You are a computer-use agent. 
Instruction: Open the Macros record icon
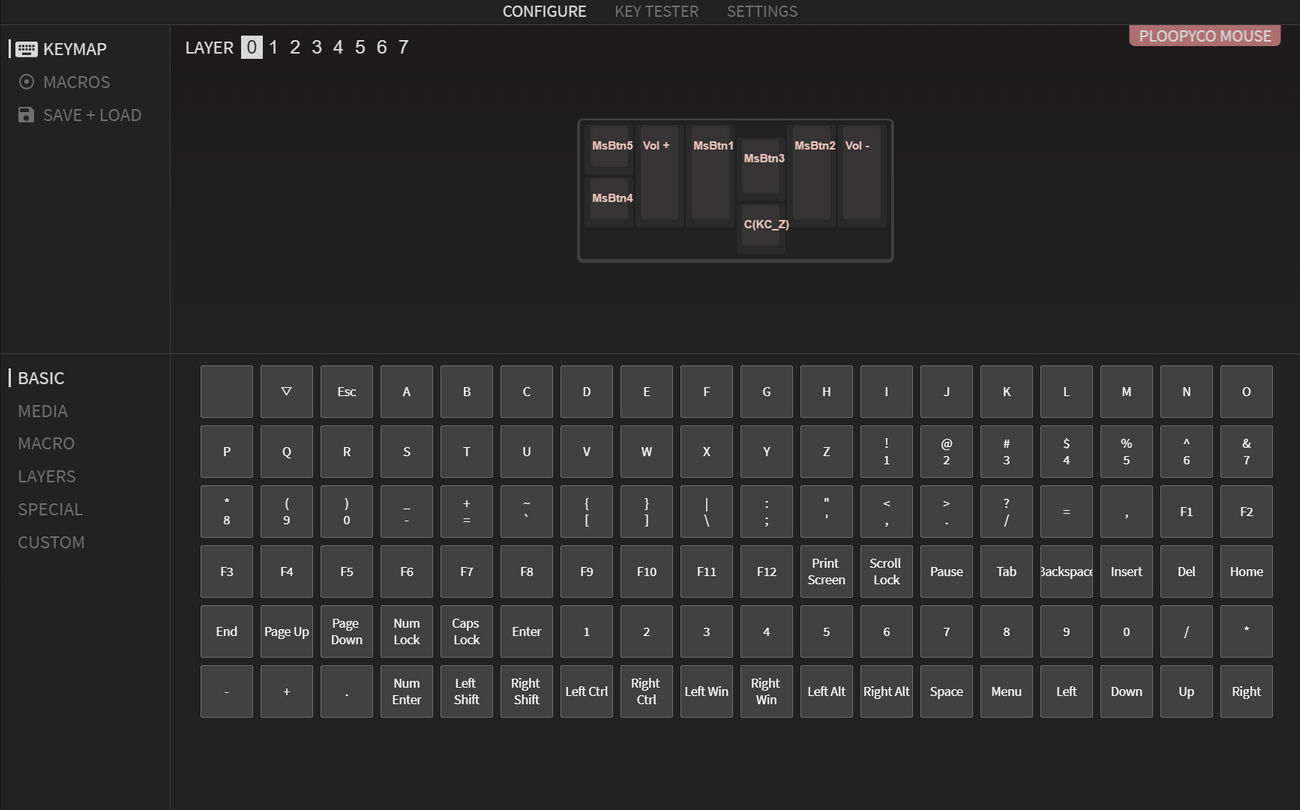point(27,82)
